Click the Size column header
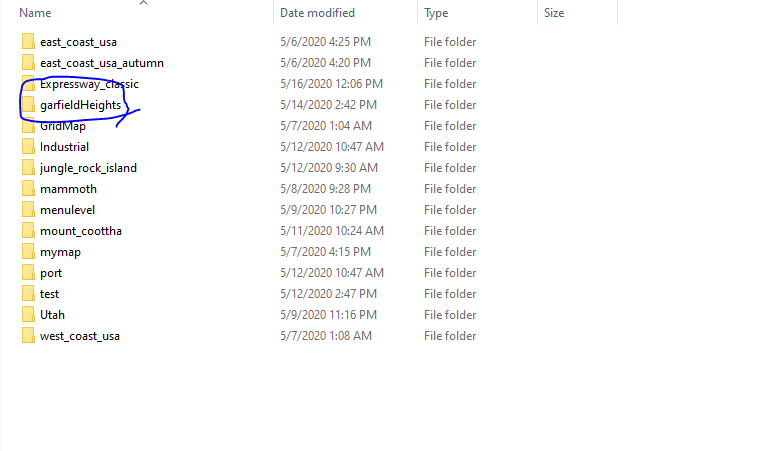 click(x=554, y=13)
